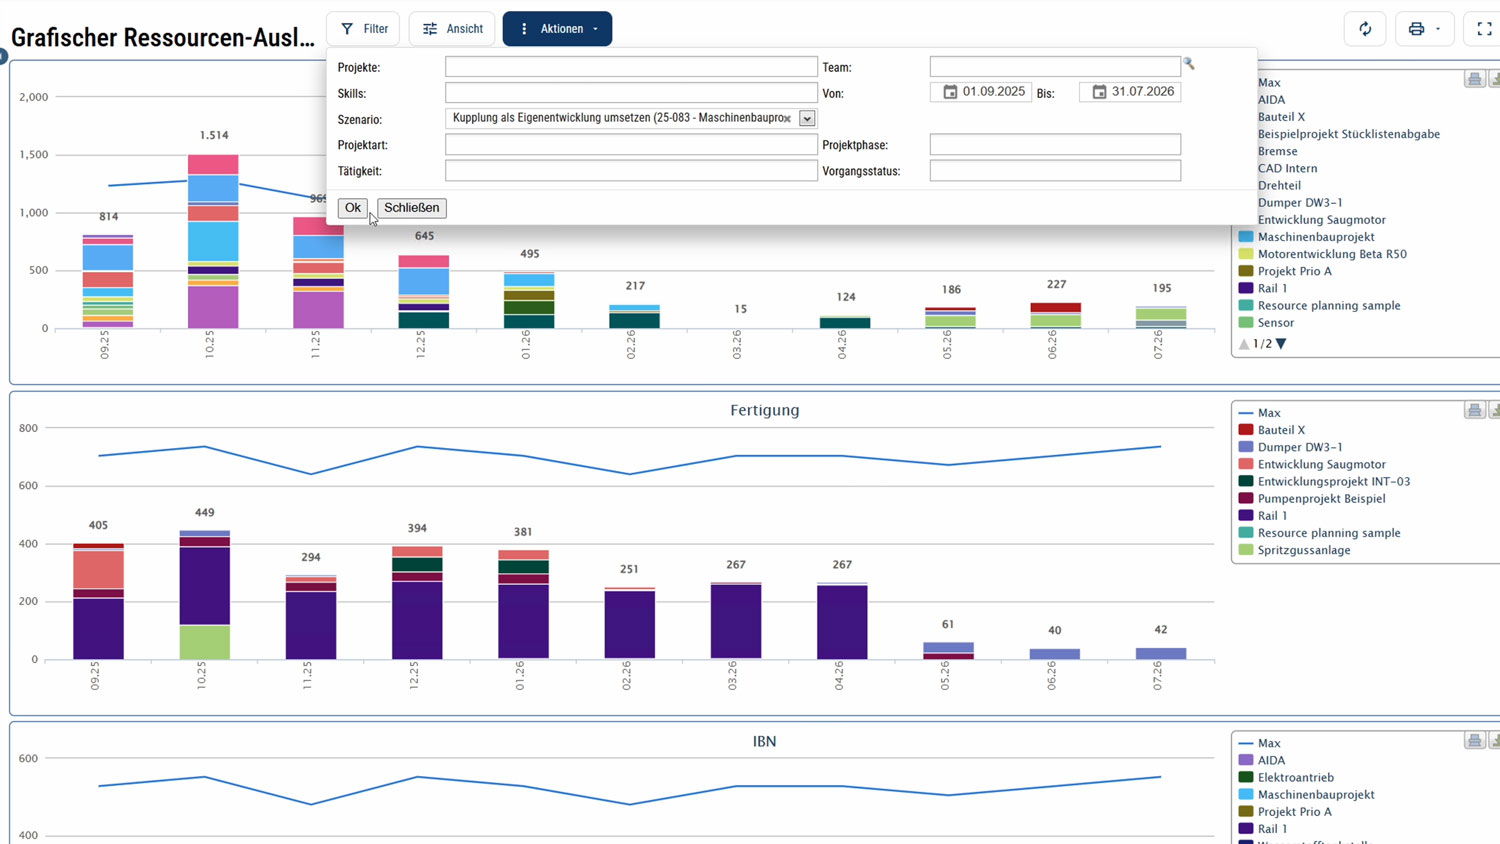Screen dimensions: 1500x844
Task: Click the refresh icon in top toolbar
Action: pos(1365,29)
